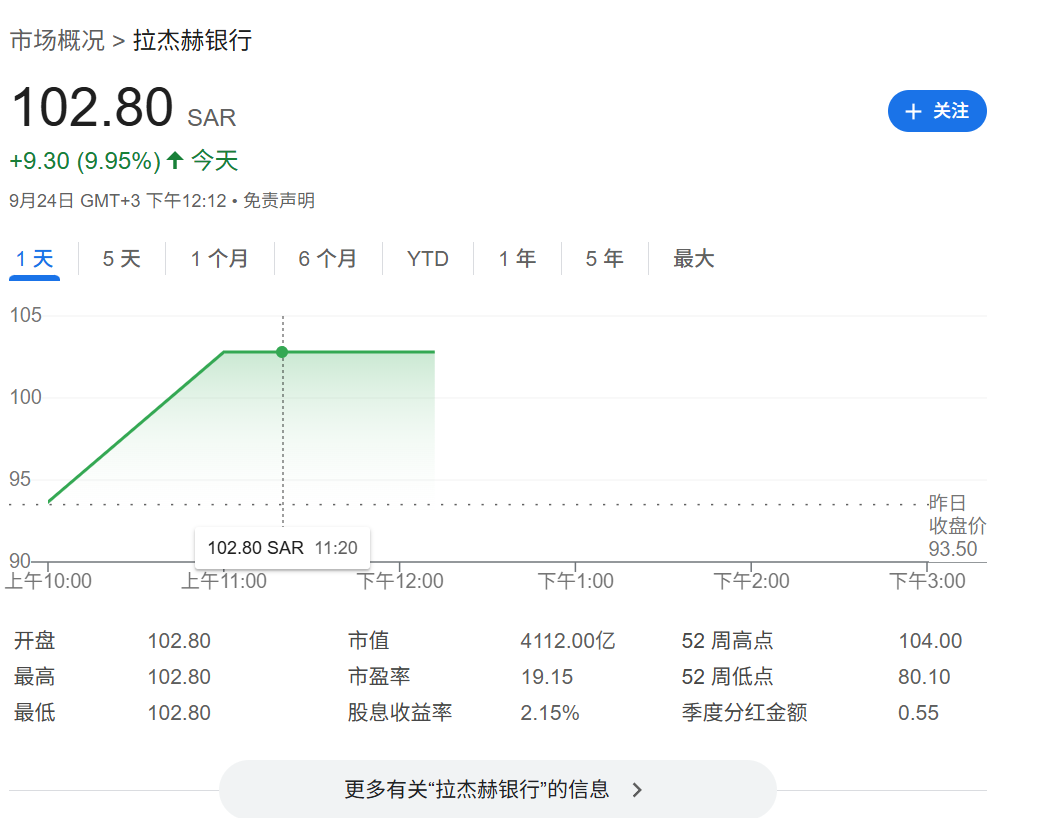Switch to the 5 天 tab
The height and width of the screenshot is (818, 1044).
point(122,259)
